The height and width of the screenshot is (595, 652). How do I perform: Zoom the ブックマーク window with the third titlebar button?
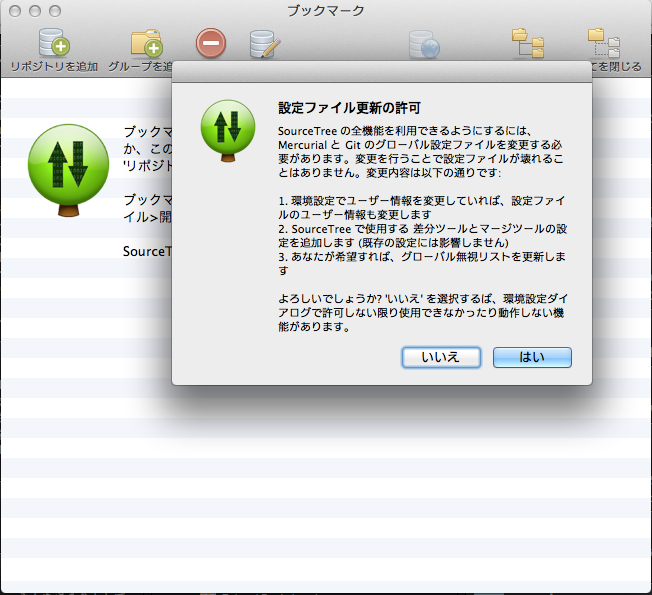tap(55, 11)
